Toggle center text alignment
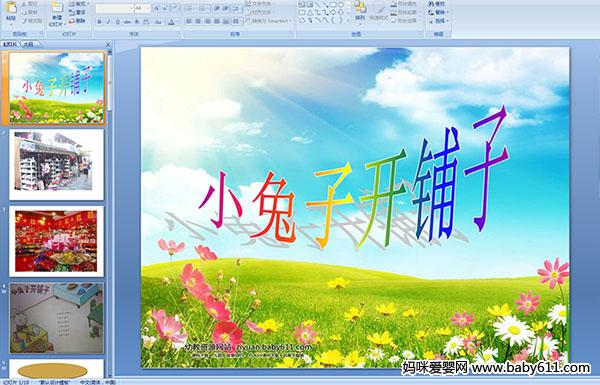 pos(198,21)
